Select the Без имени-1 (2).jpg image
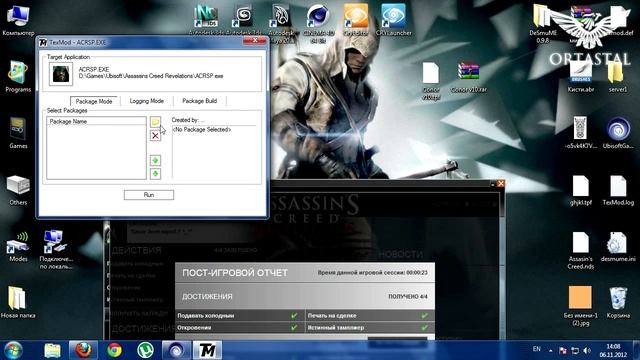Image resolution: width=640 pixels, height=360 pixels. point(580,306)
